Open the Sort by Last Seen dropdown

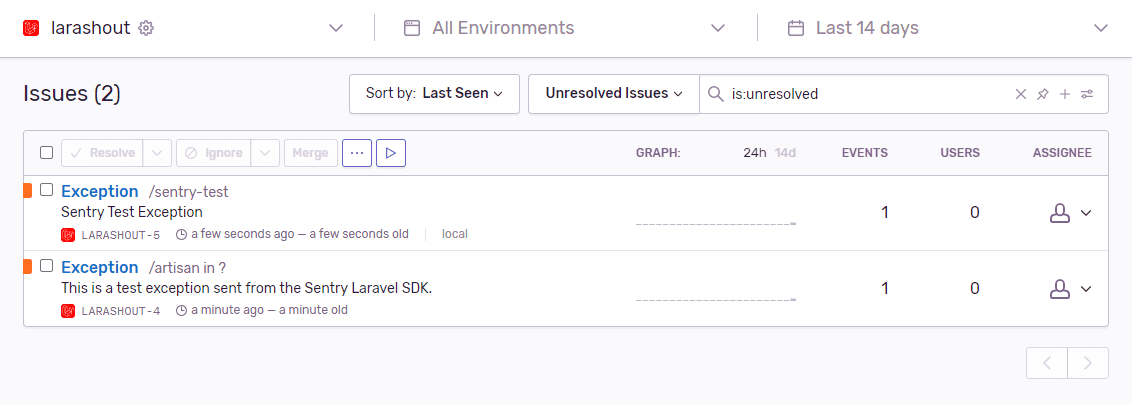(x=434, y=94)
